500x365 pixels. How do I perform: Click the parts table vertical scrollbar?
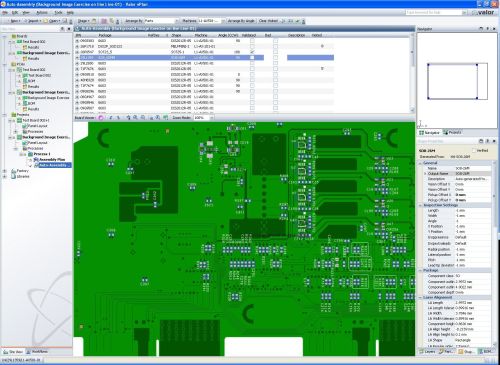pos(412,73)
